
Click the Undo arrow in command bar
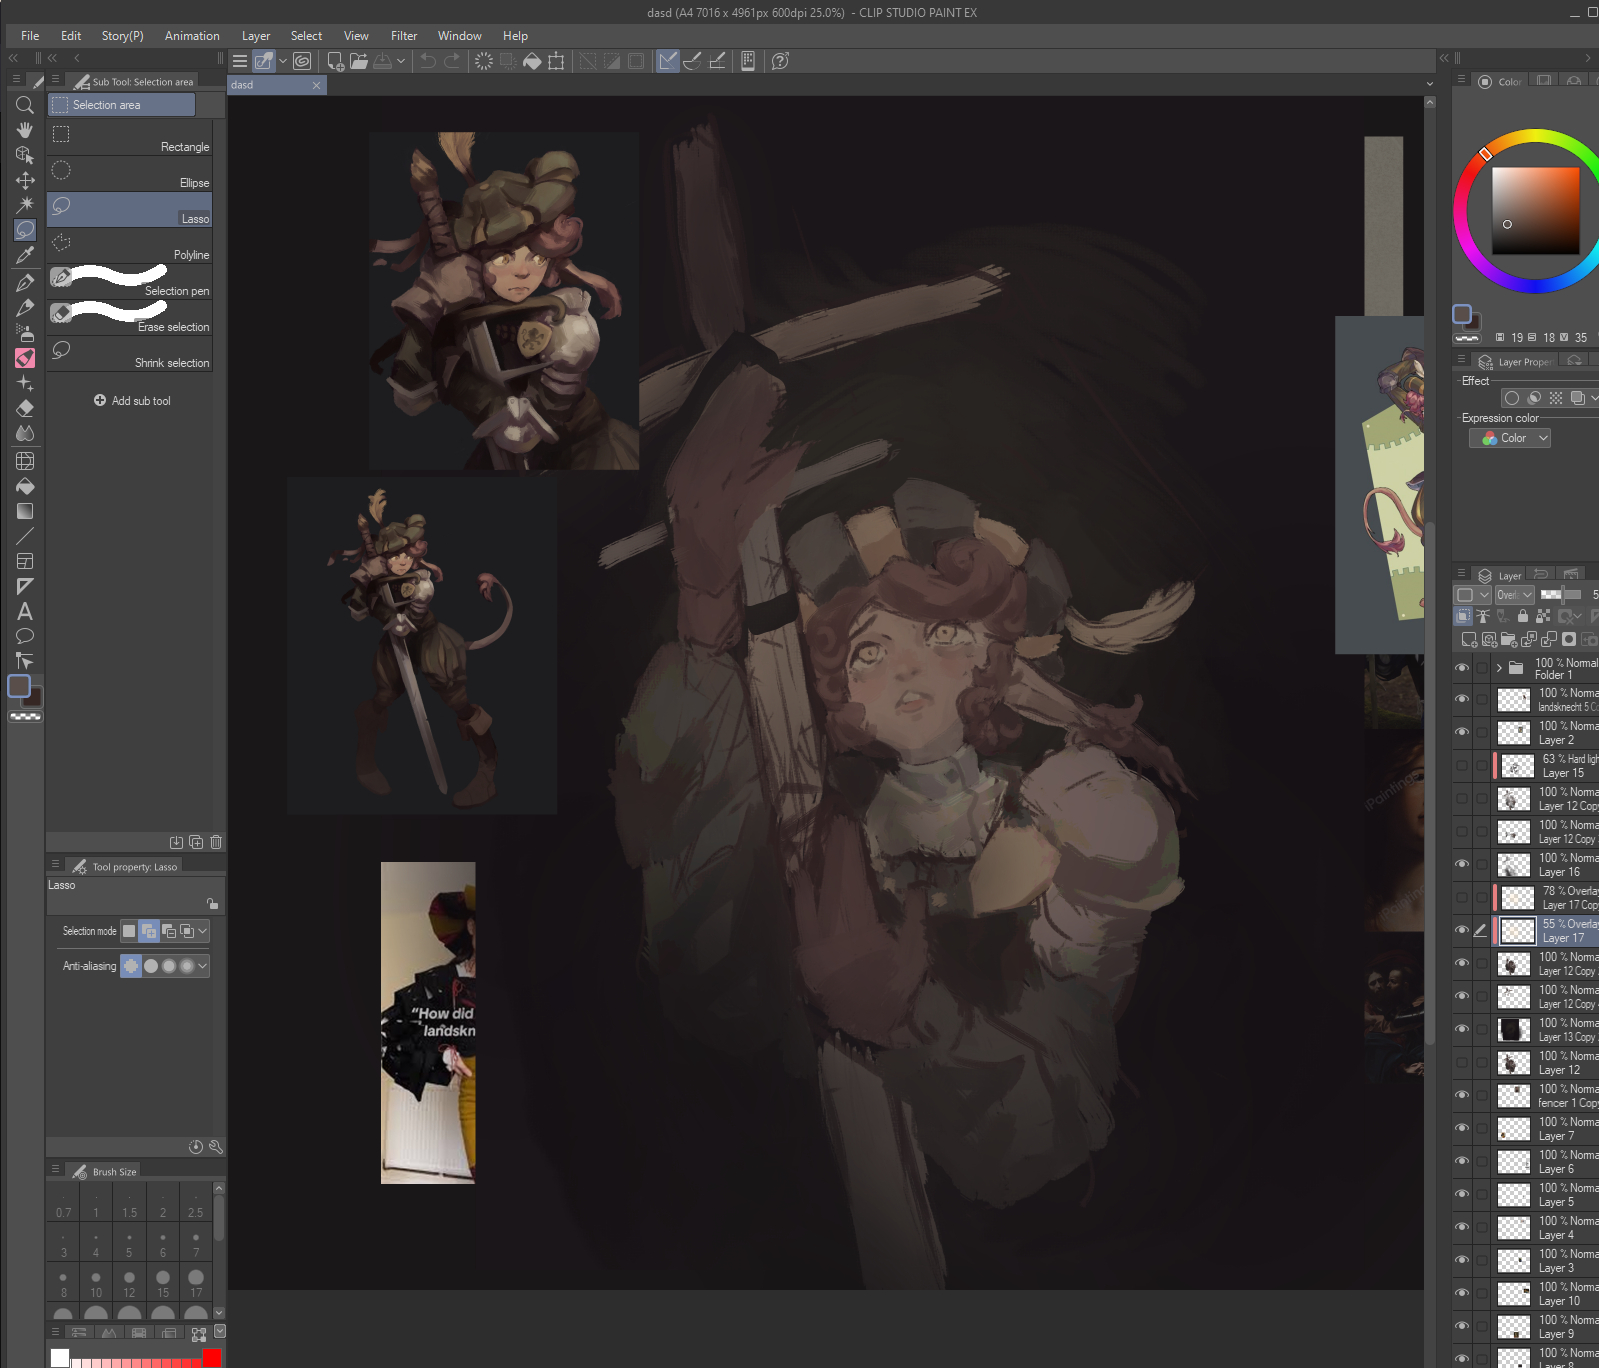(x=428, y=61)
